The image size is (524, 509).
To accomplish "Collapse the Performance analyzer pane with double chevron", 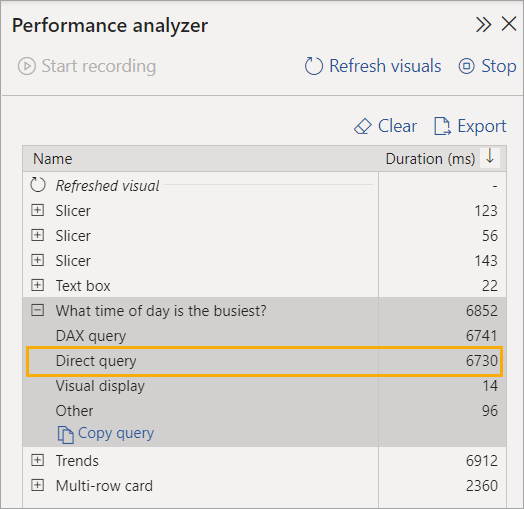I will [x=484, y=25].
